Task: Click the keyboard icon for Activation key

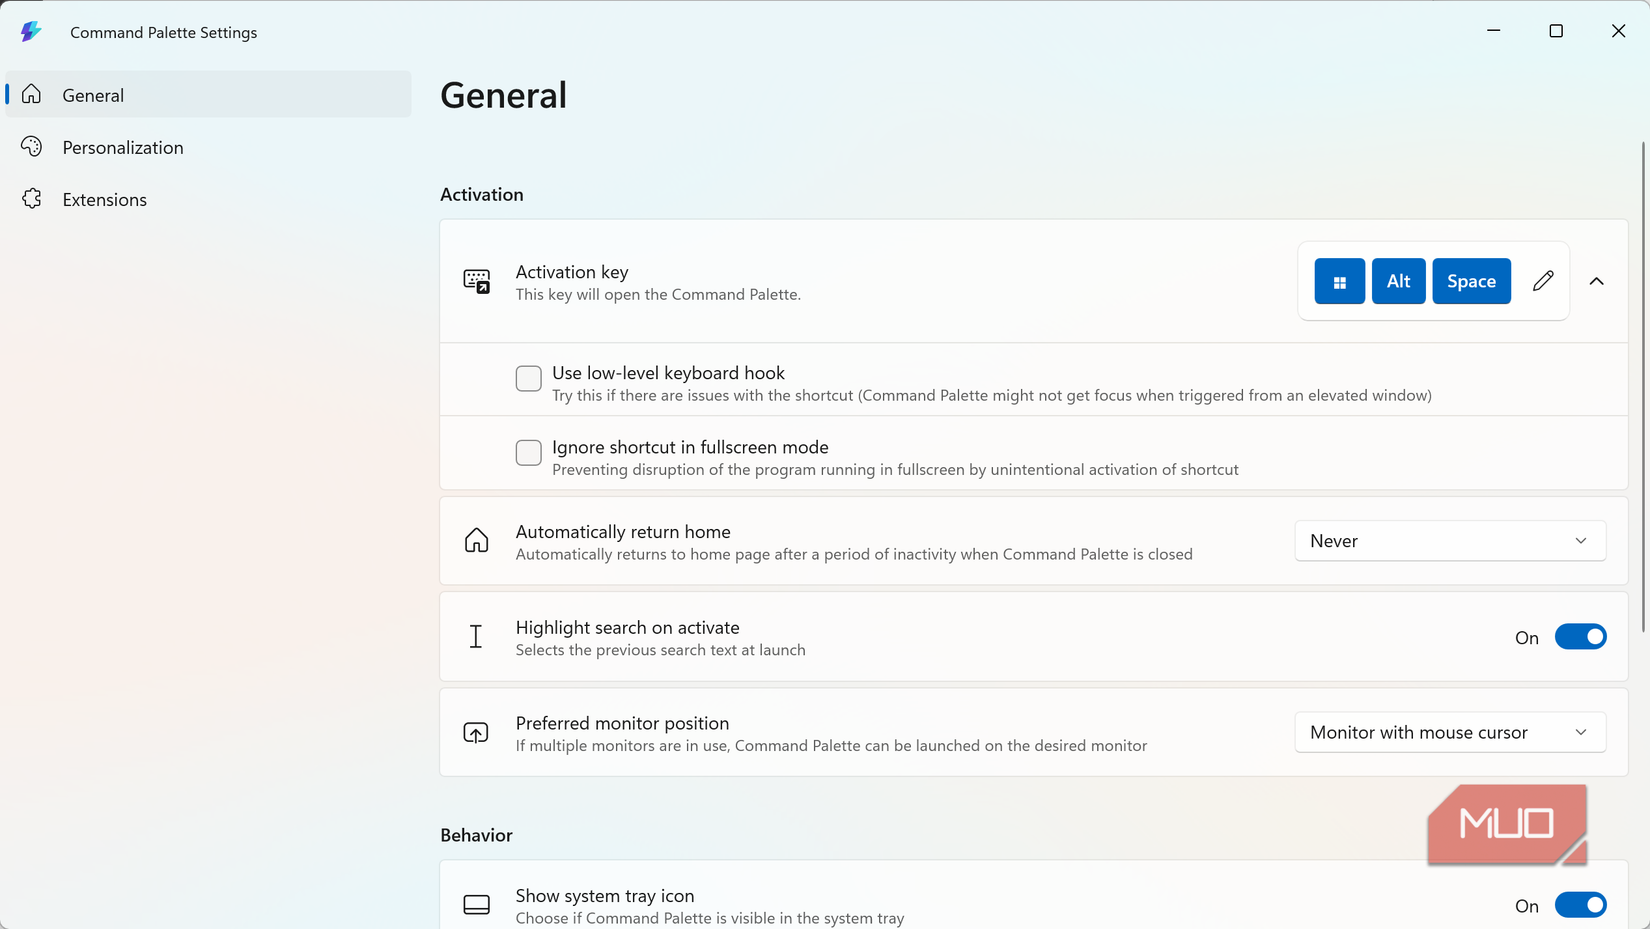Action: click(x=477, y=281)
